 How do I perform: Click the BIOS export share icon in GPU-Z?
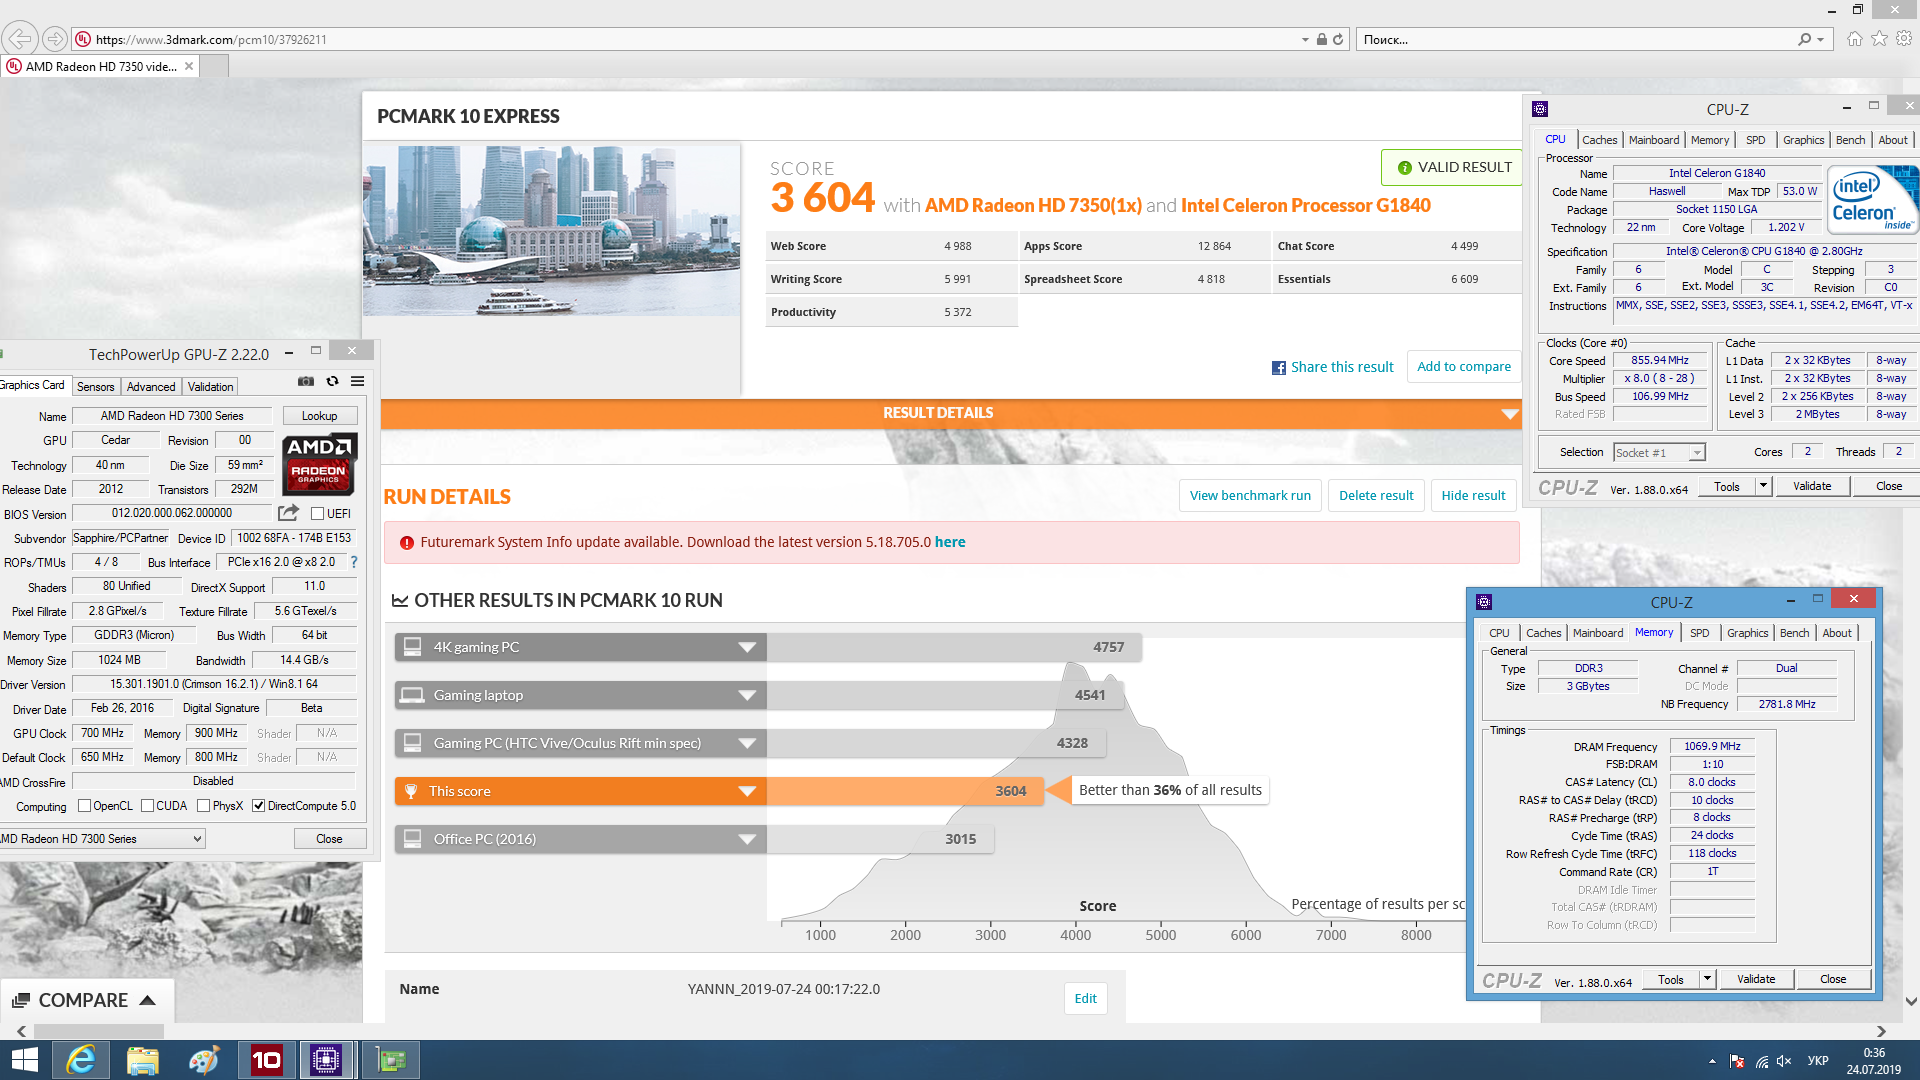pyautogui.click(x=288, y=513)
